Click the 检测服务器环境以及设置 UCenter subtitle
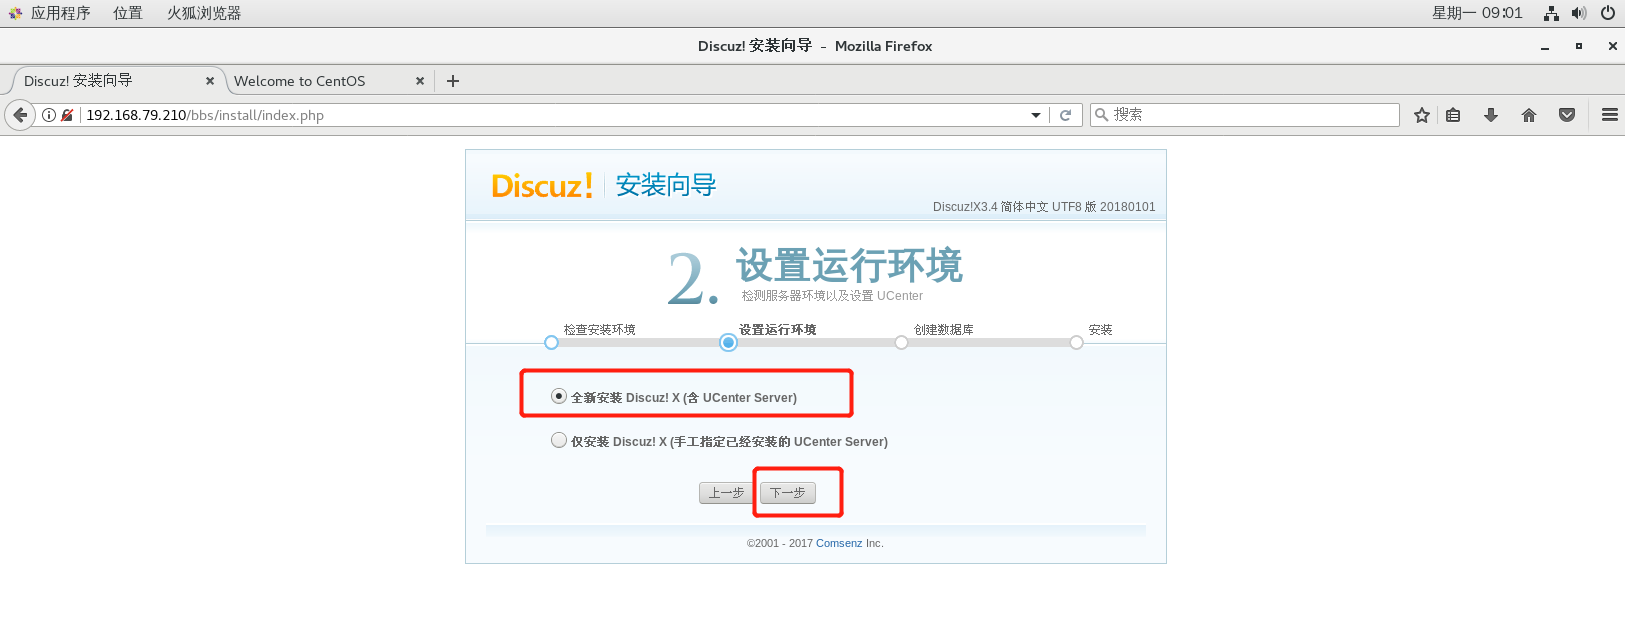Screen dimensions: 1625x641 (x=832, y=296)
